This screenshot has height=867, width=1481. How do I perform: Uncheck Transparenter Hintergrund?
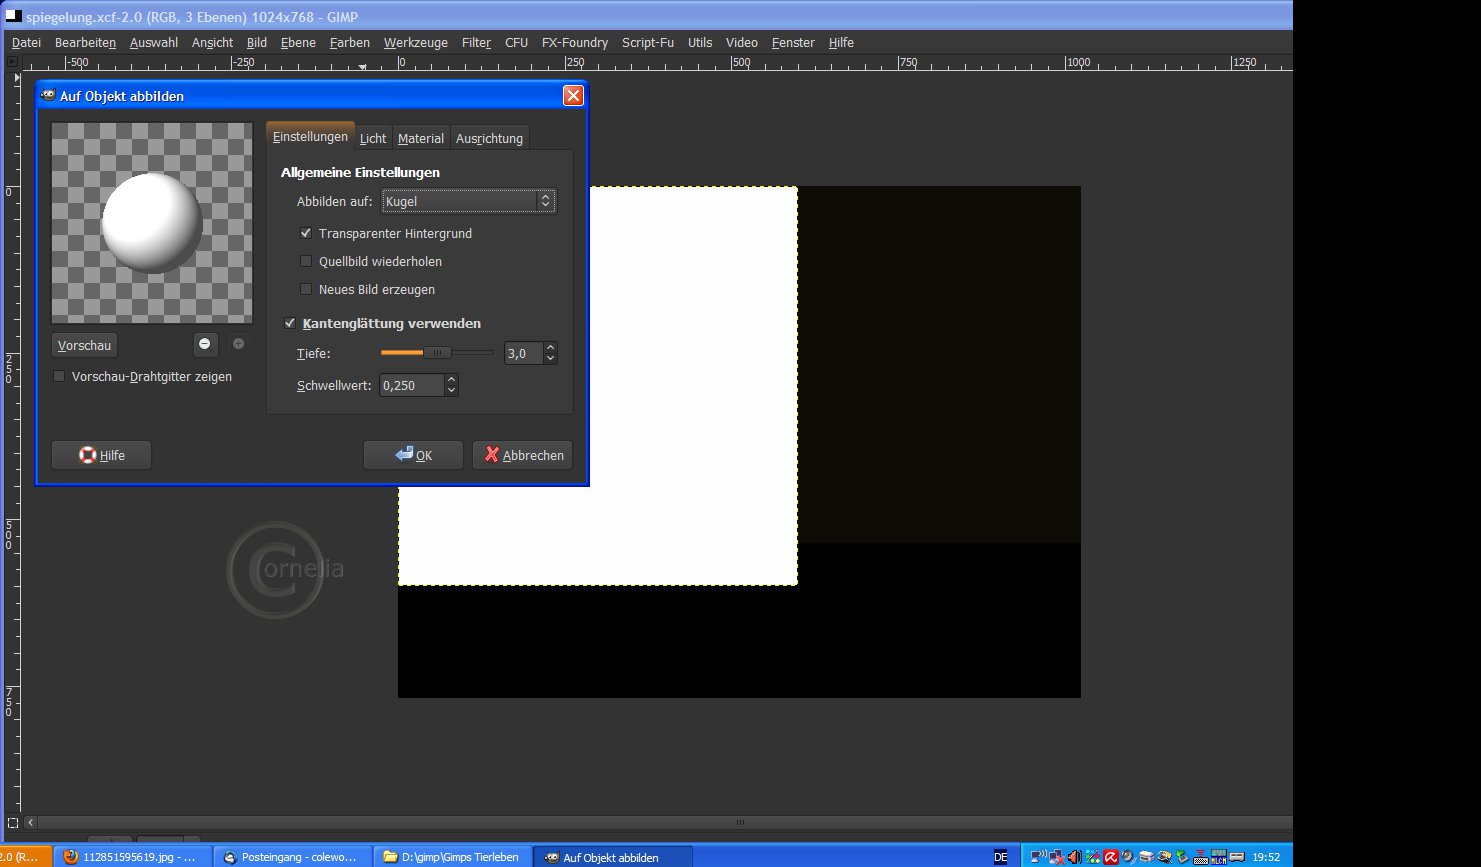tap(306, 233)
